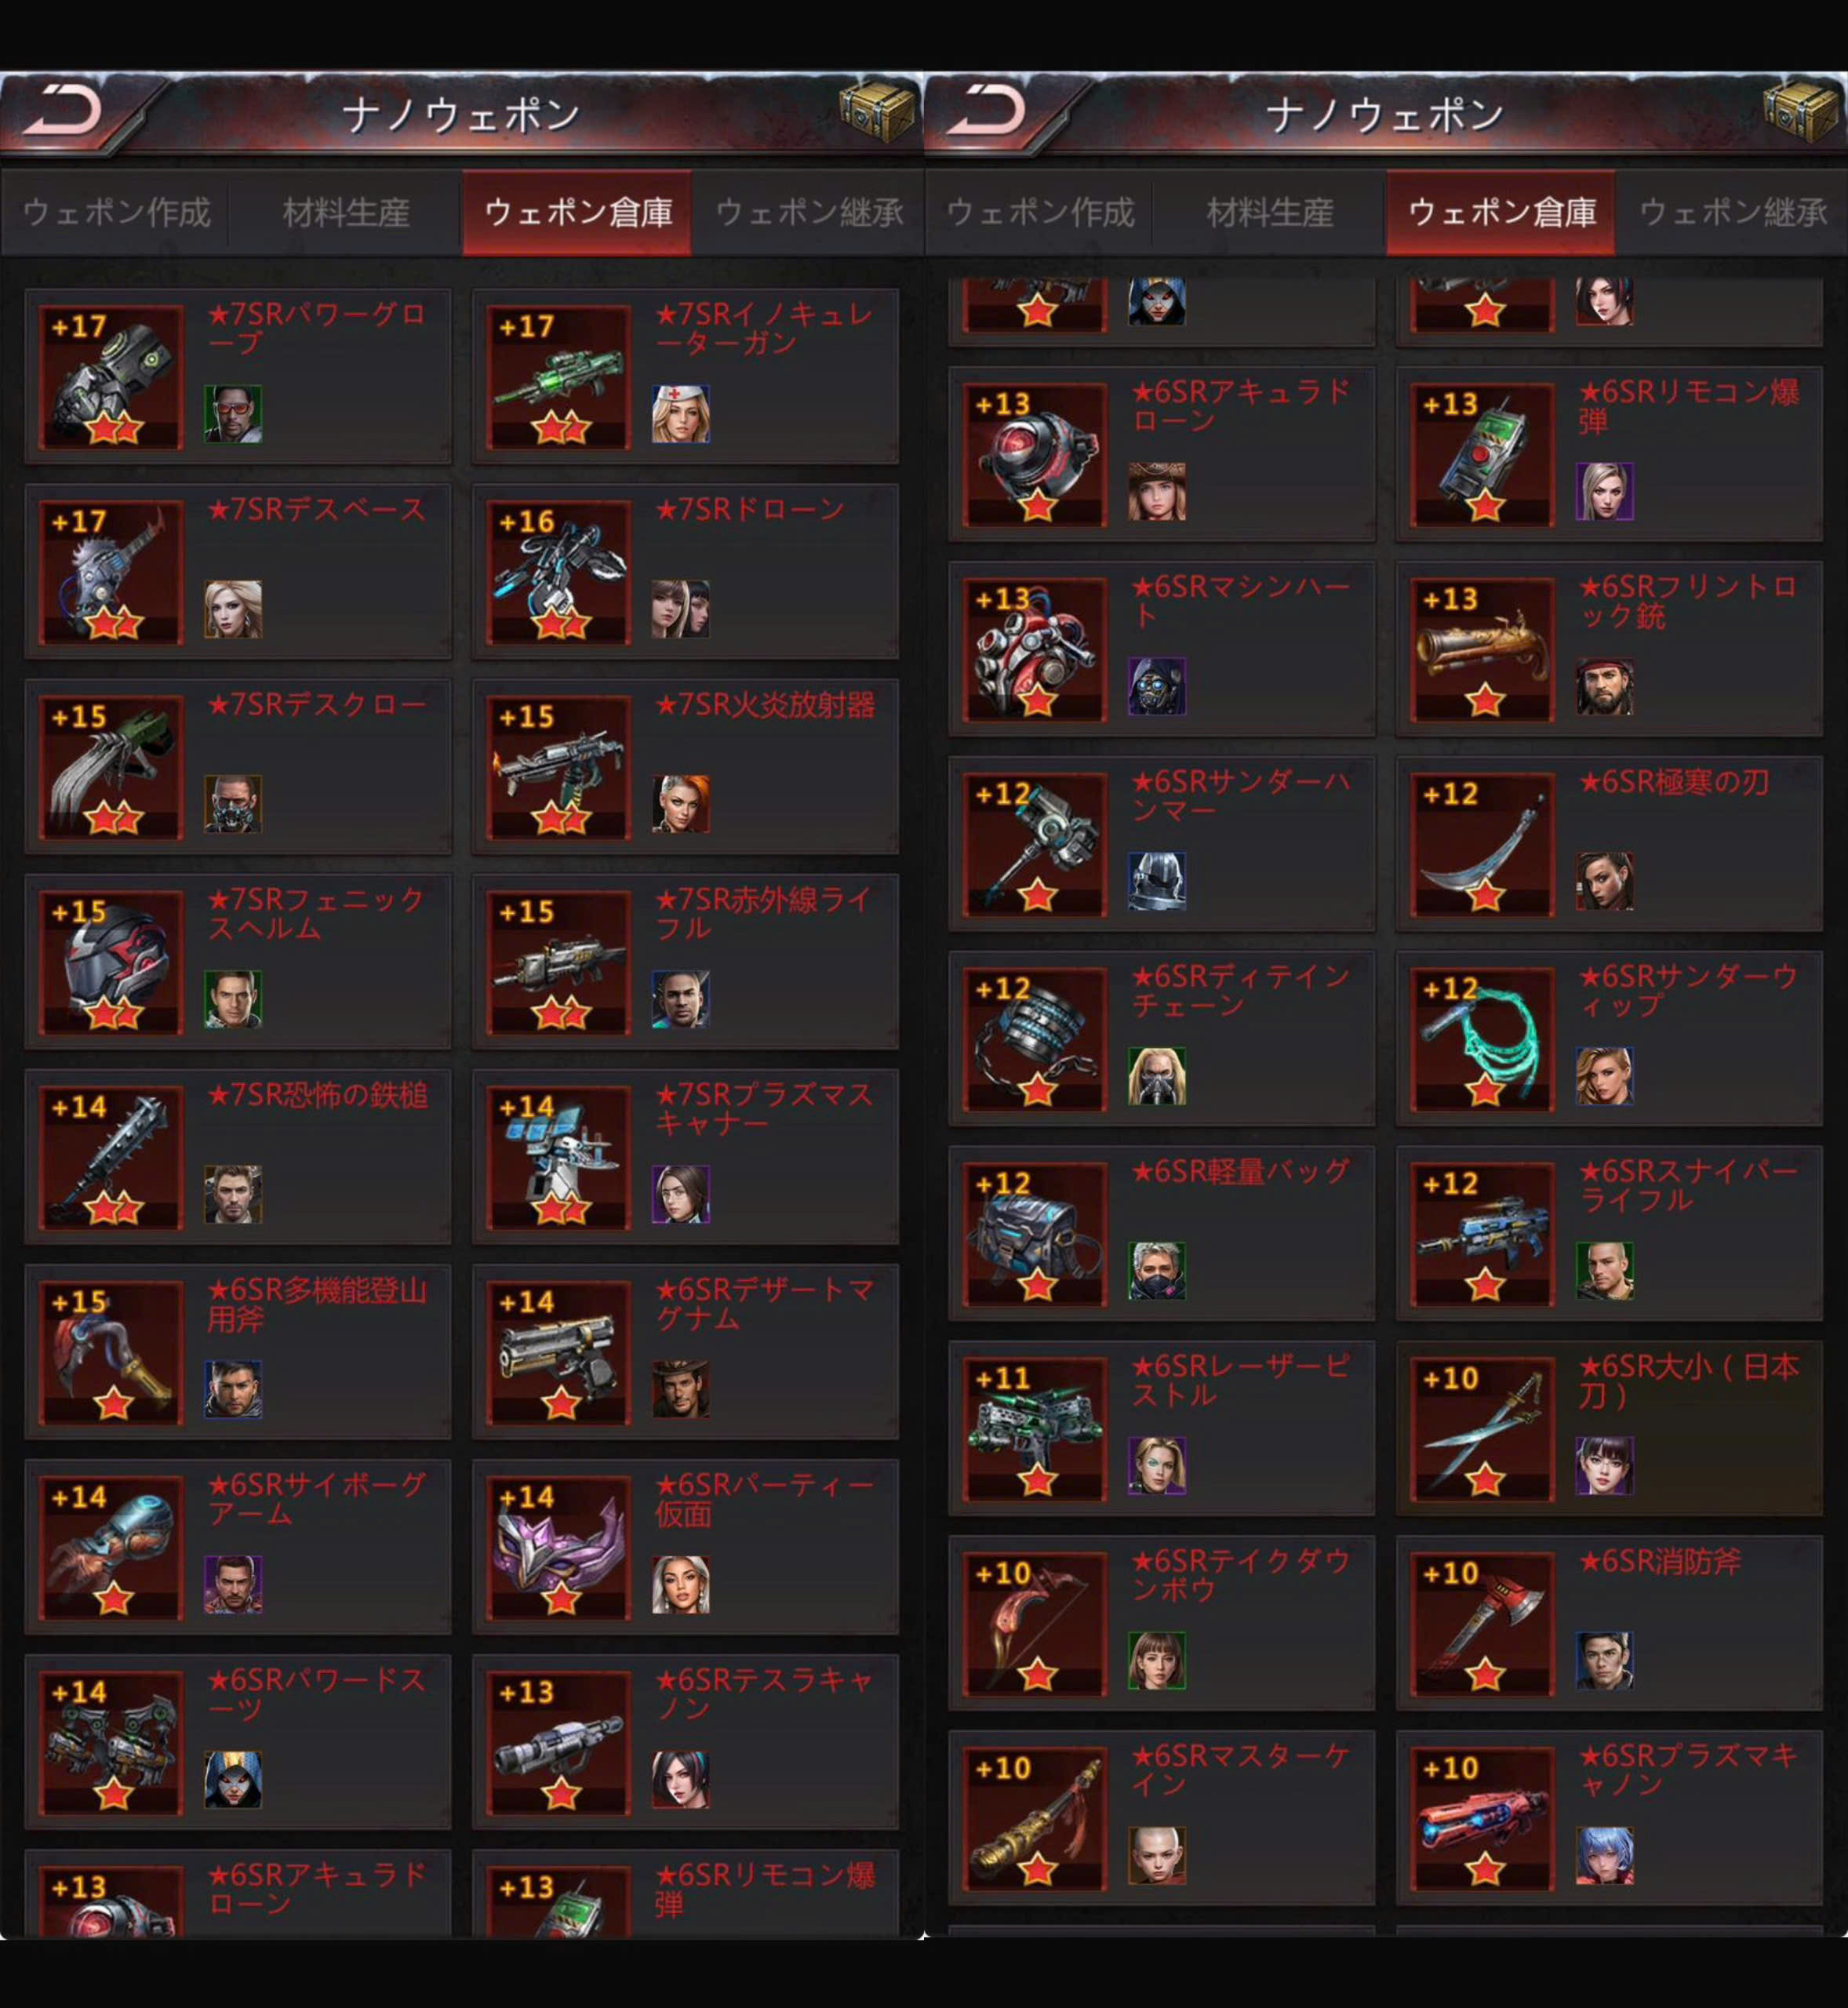Open the treasure chest icon in left panel
The height and width of the screenshot is (2008, 1848).
(877, 113)
